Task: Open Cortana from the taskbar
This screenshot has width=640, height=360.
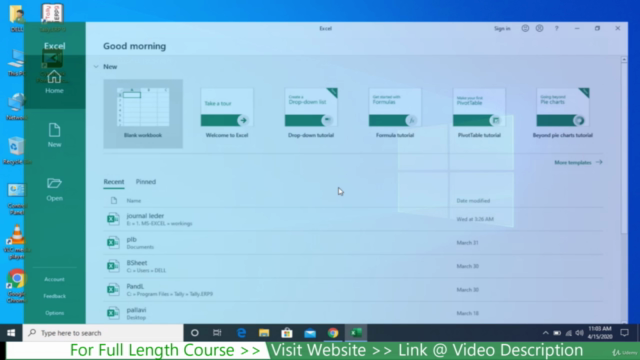Action: (x=195, y=333)
